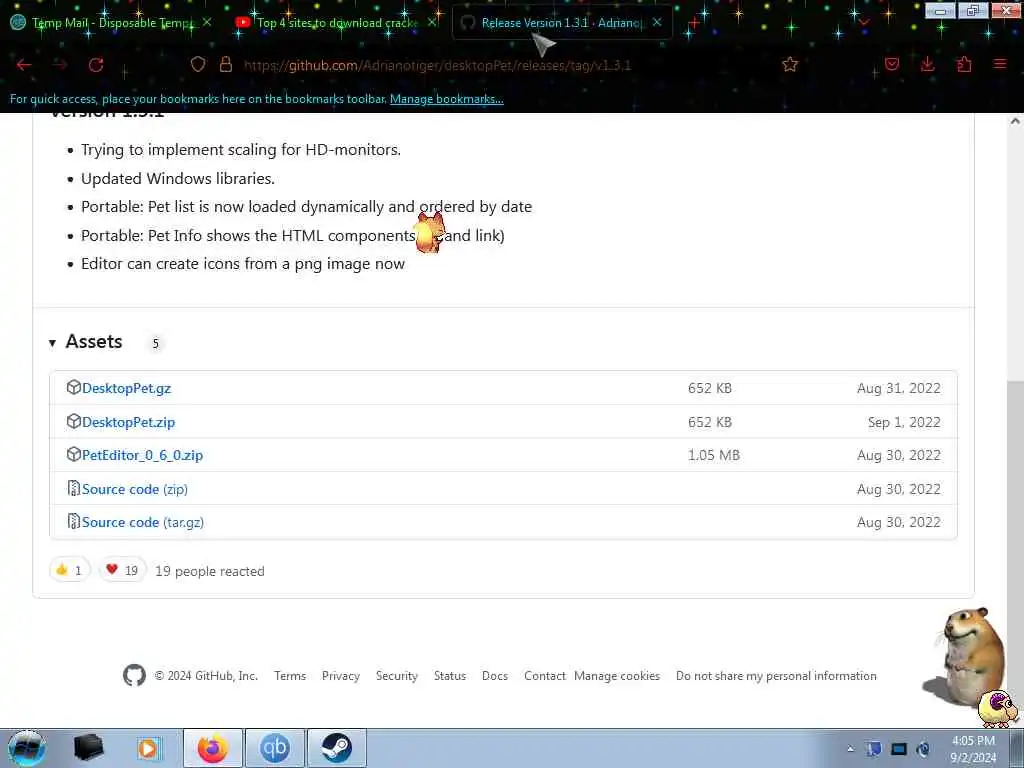Open a new tab with plus button
This screenshot has height=768, width=1024.
pyautogui.click(x=694, y=24)
